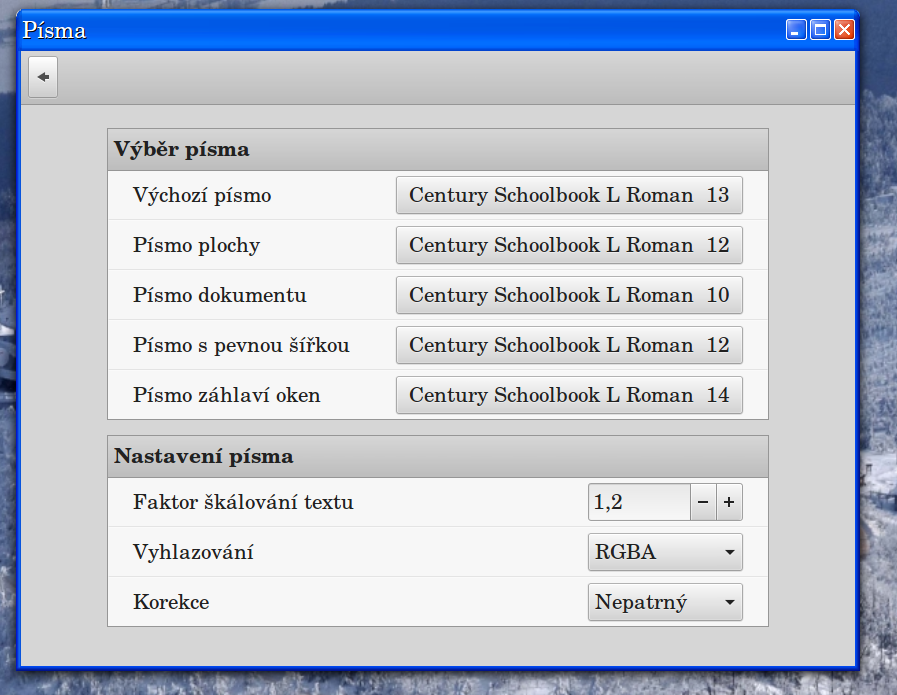Close the Písma window
Viewport: 897px width, 695px height.
[844, 30]
